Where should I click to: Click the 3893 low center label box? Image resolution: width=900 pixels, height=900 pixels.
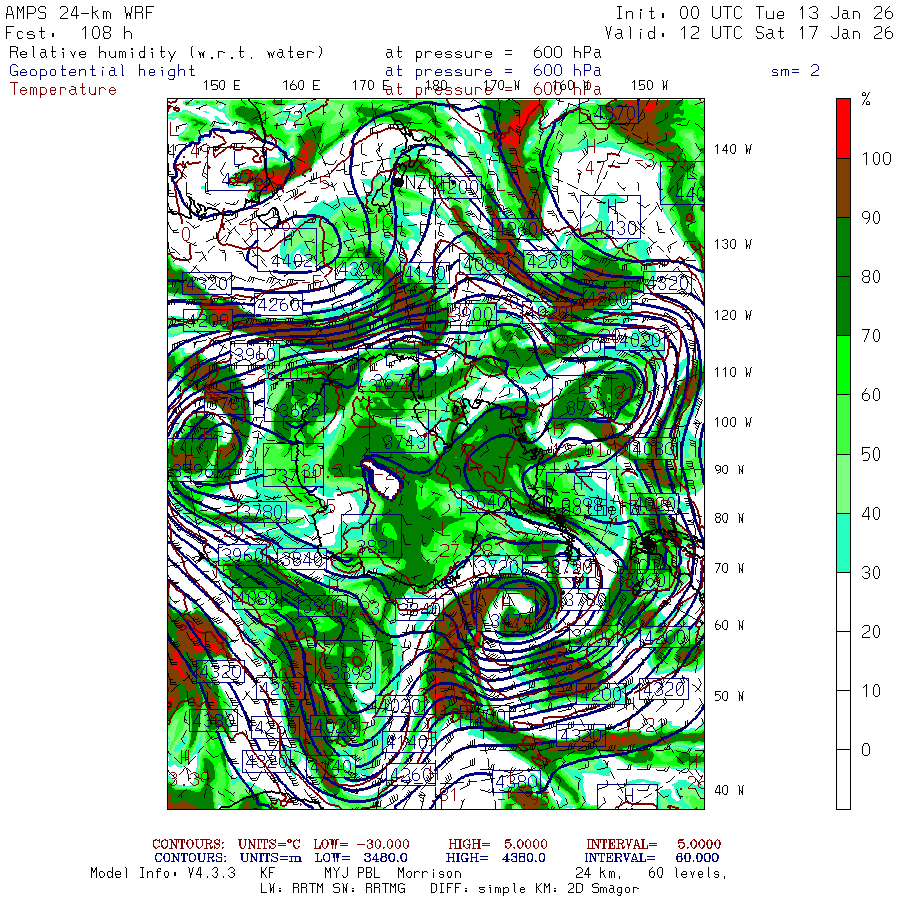349,662
